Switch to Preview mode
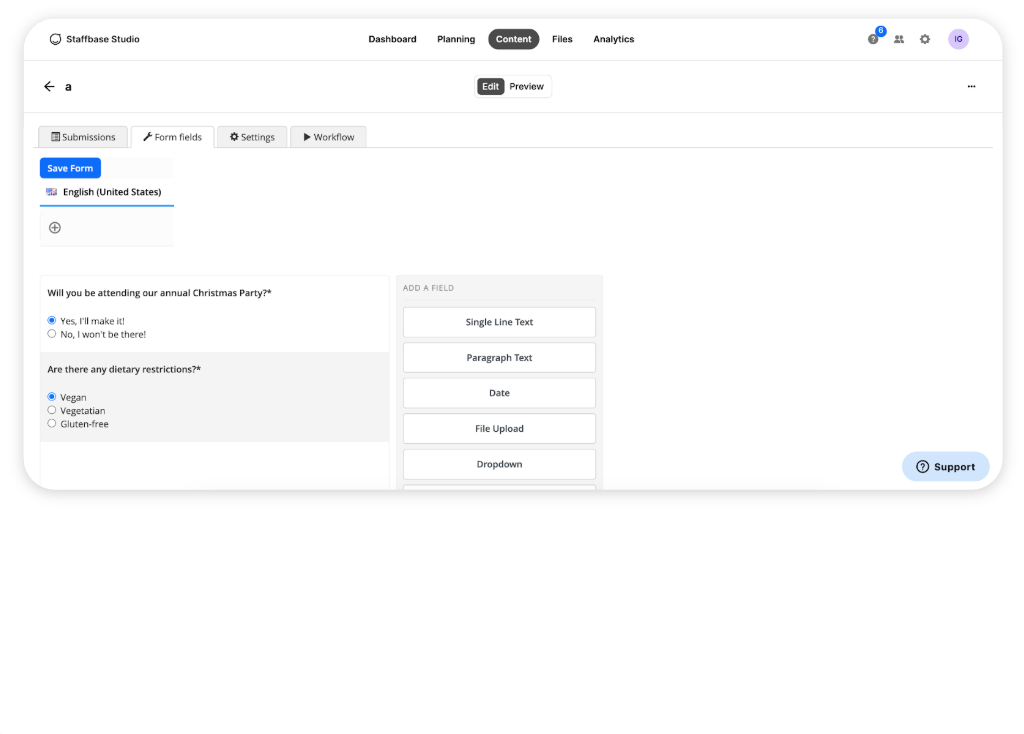Screen dimensions: 1024x734 pyautogui.click(x=526, y=86)
